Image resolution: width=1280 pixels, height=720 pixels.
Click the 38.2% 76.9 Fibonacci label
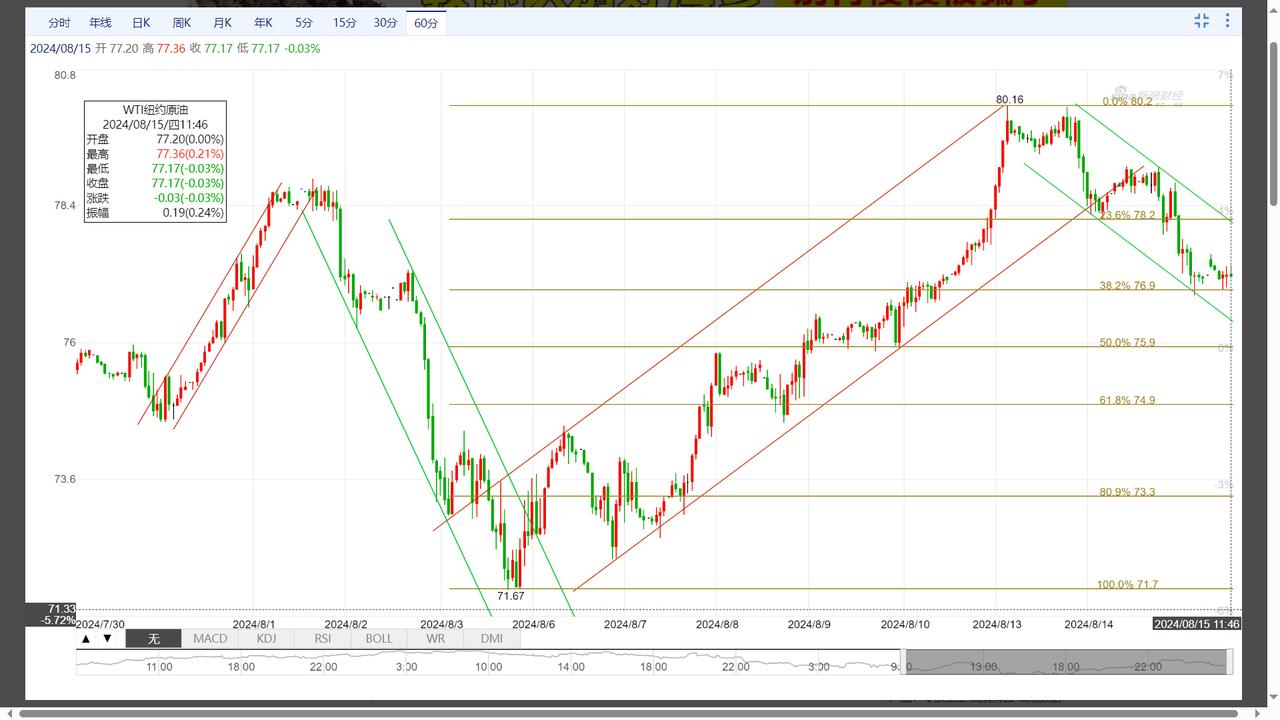[1128, 285]
